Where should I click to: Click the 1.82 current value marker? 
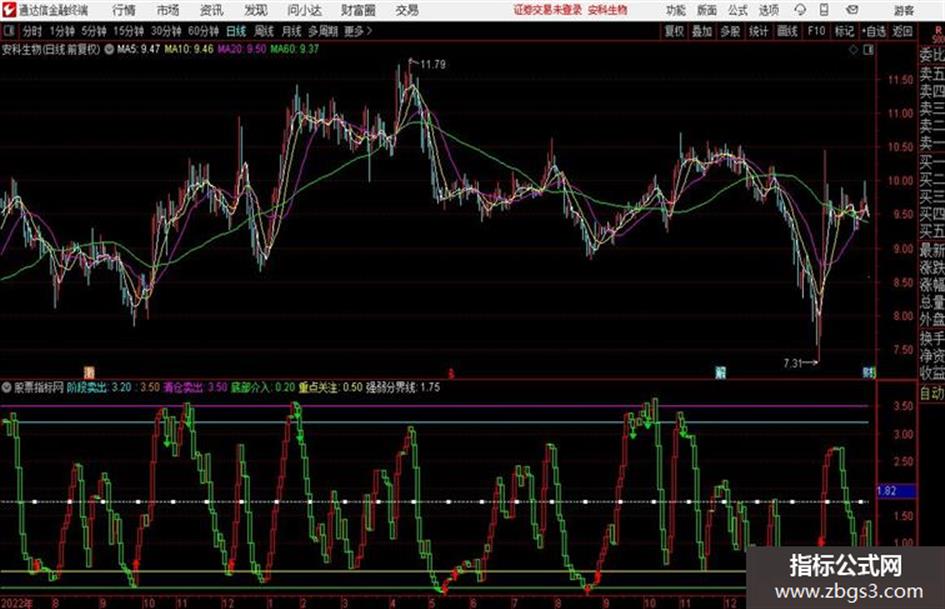pos(896,491)
